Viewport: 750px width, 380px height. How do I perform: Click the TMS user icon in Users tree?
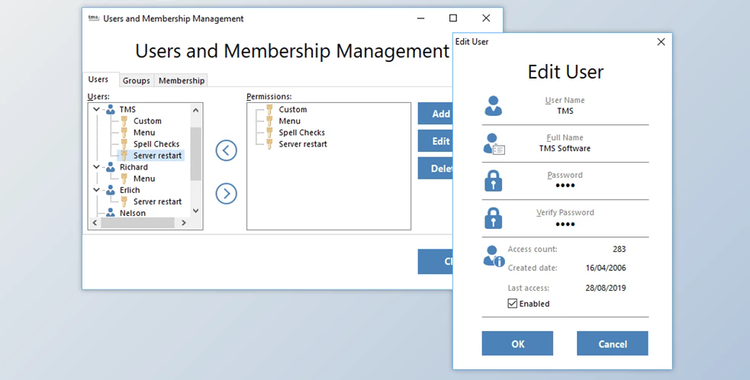coord(110,110)
